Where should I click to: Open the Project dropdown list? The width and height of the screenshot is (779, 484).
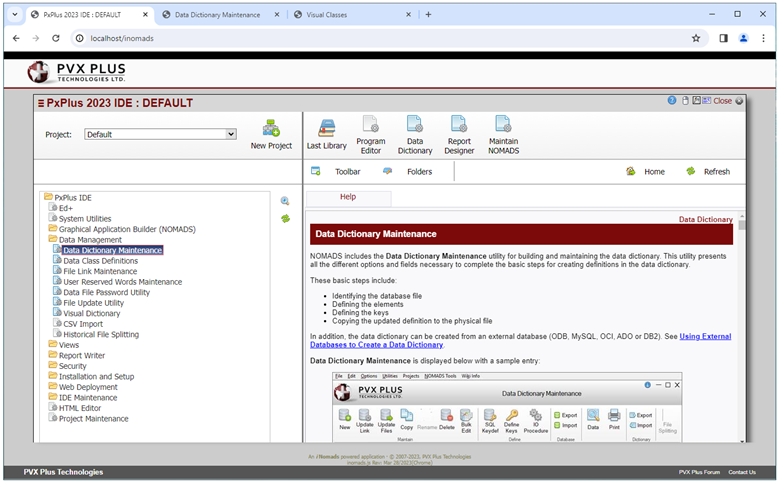coord(160,134)
